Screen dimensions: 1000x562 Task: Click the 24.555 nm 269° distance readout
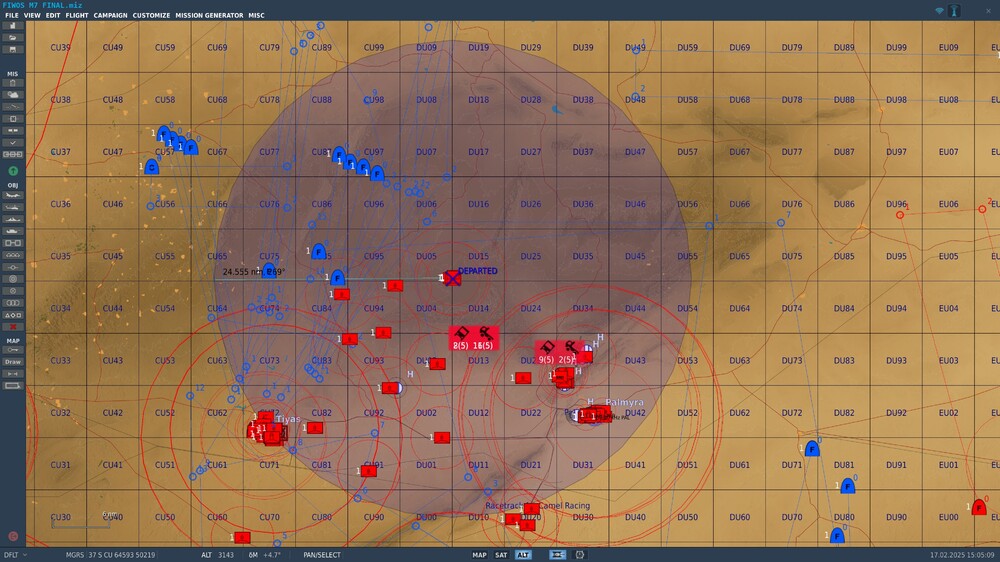tap(253, 272)
